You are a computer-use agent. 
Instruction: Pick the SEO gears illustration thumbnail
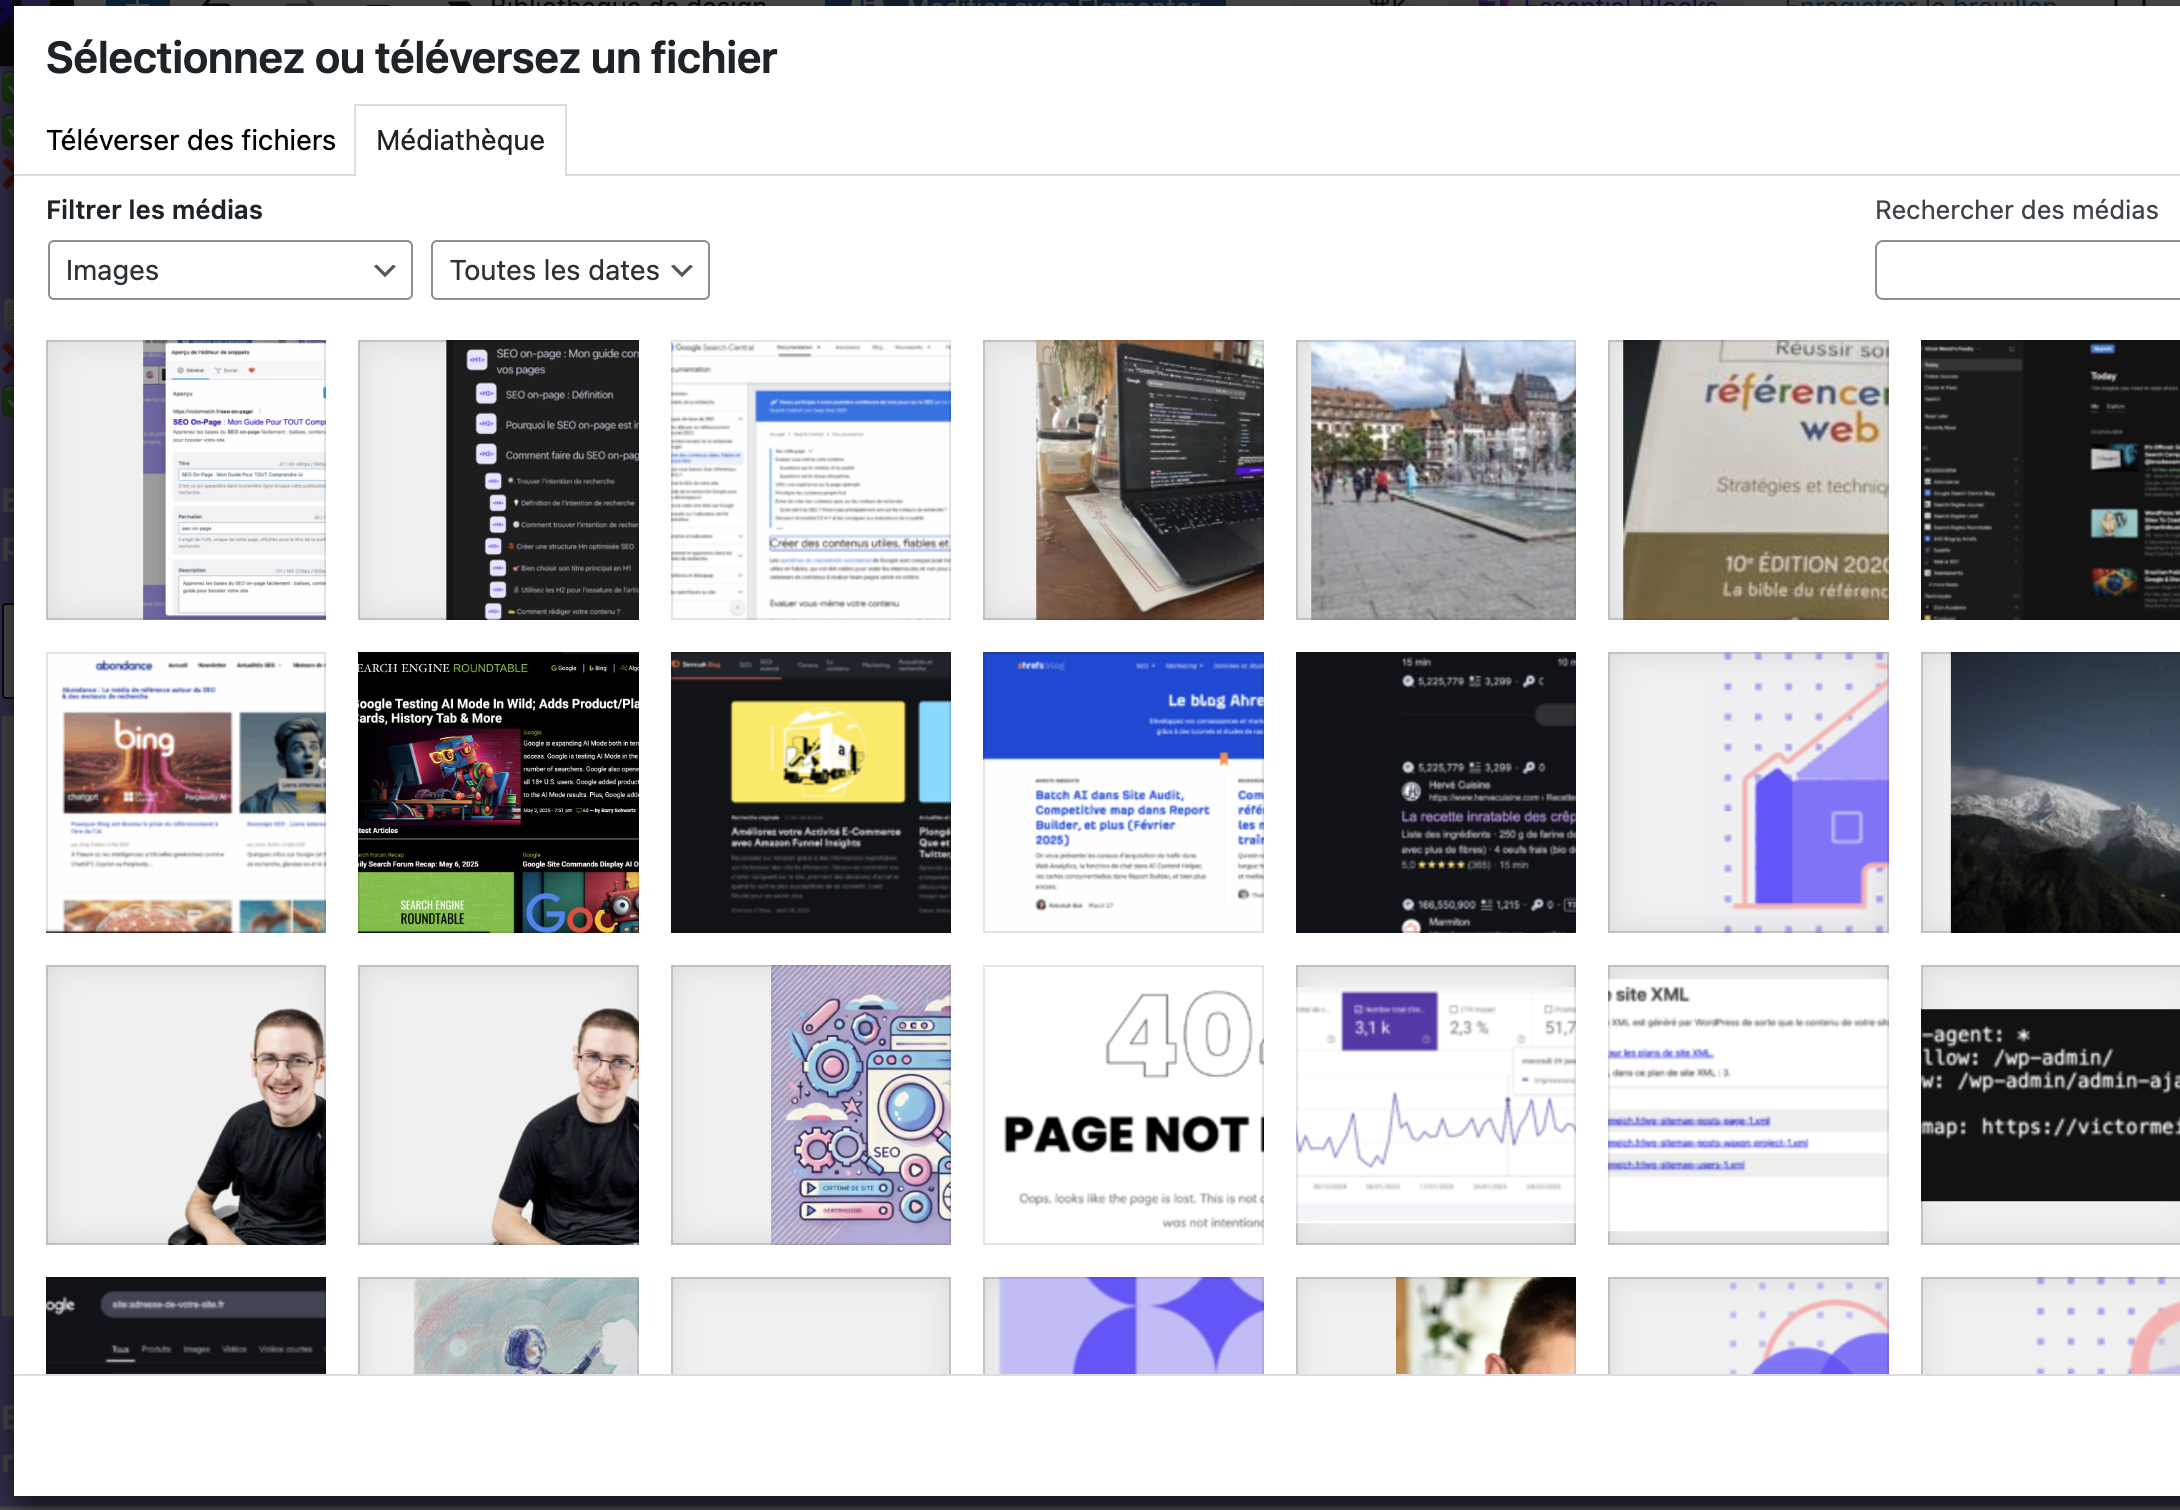point(811,1105)
